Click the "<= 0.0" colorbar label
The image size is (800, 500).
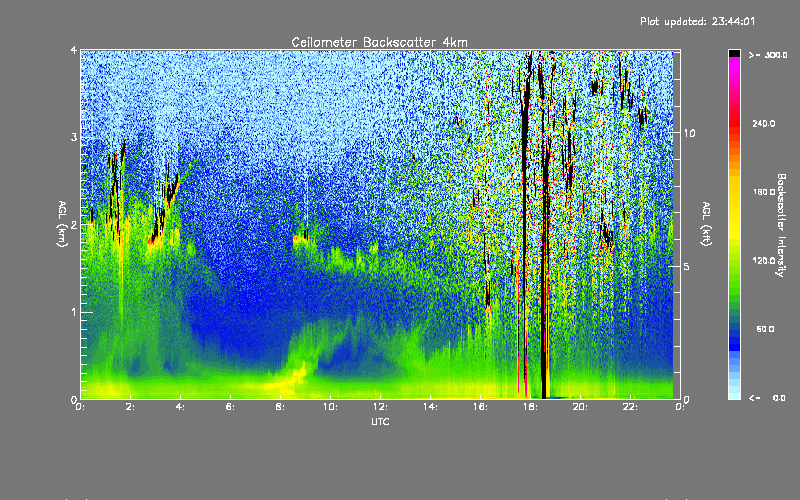pyautogui.click(x=768, y=398)
